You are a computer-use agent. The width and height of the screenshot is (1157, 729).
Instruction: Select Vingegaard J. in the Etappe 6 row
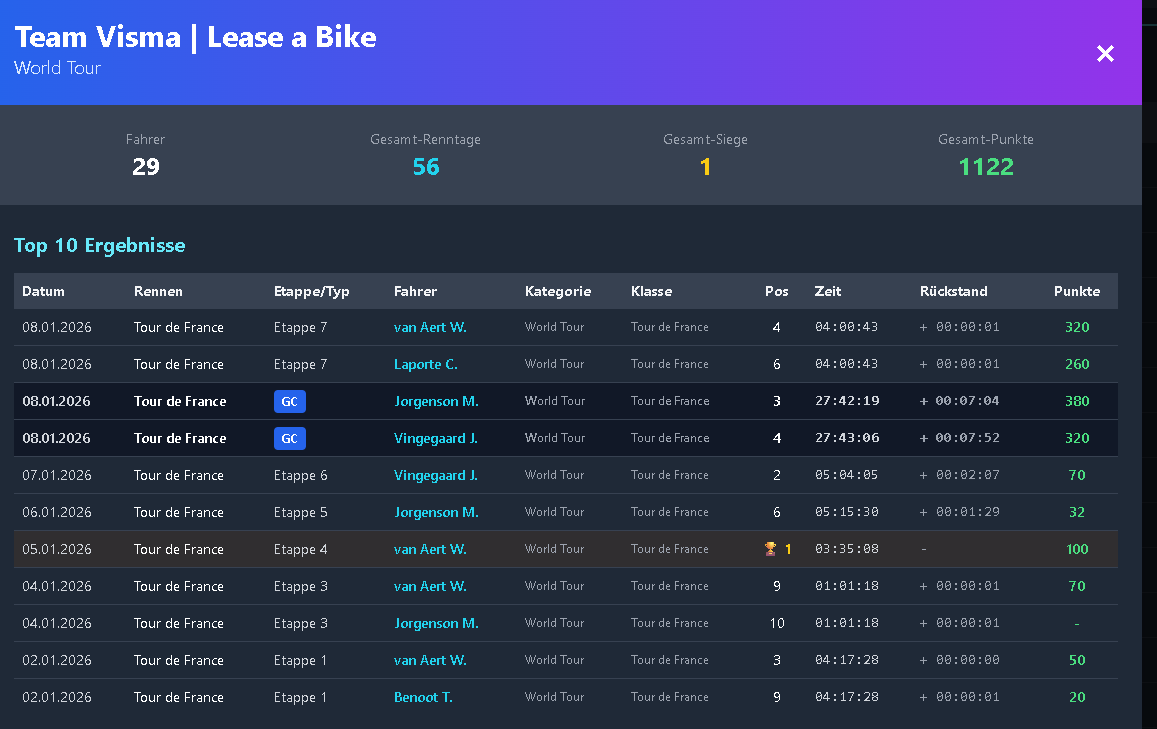[x=435, y=475]
